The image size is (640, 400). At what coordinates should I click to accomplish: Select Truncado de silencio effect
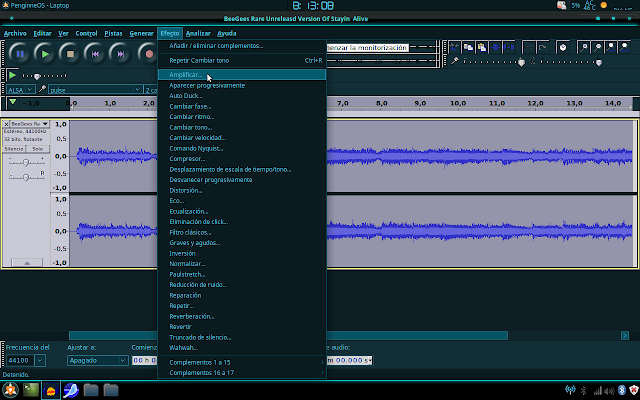point(242,337)
